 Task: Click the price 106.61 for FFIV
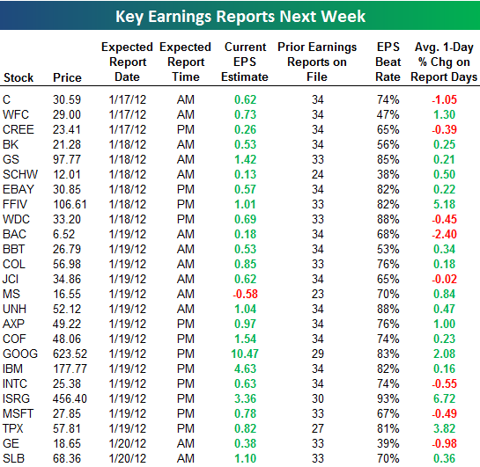point(70,204)
